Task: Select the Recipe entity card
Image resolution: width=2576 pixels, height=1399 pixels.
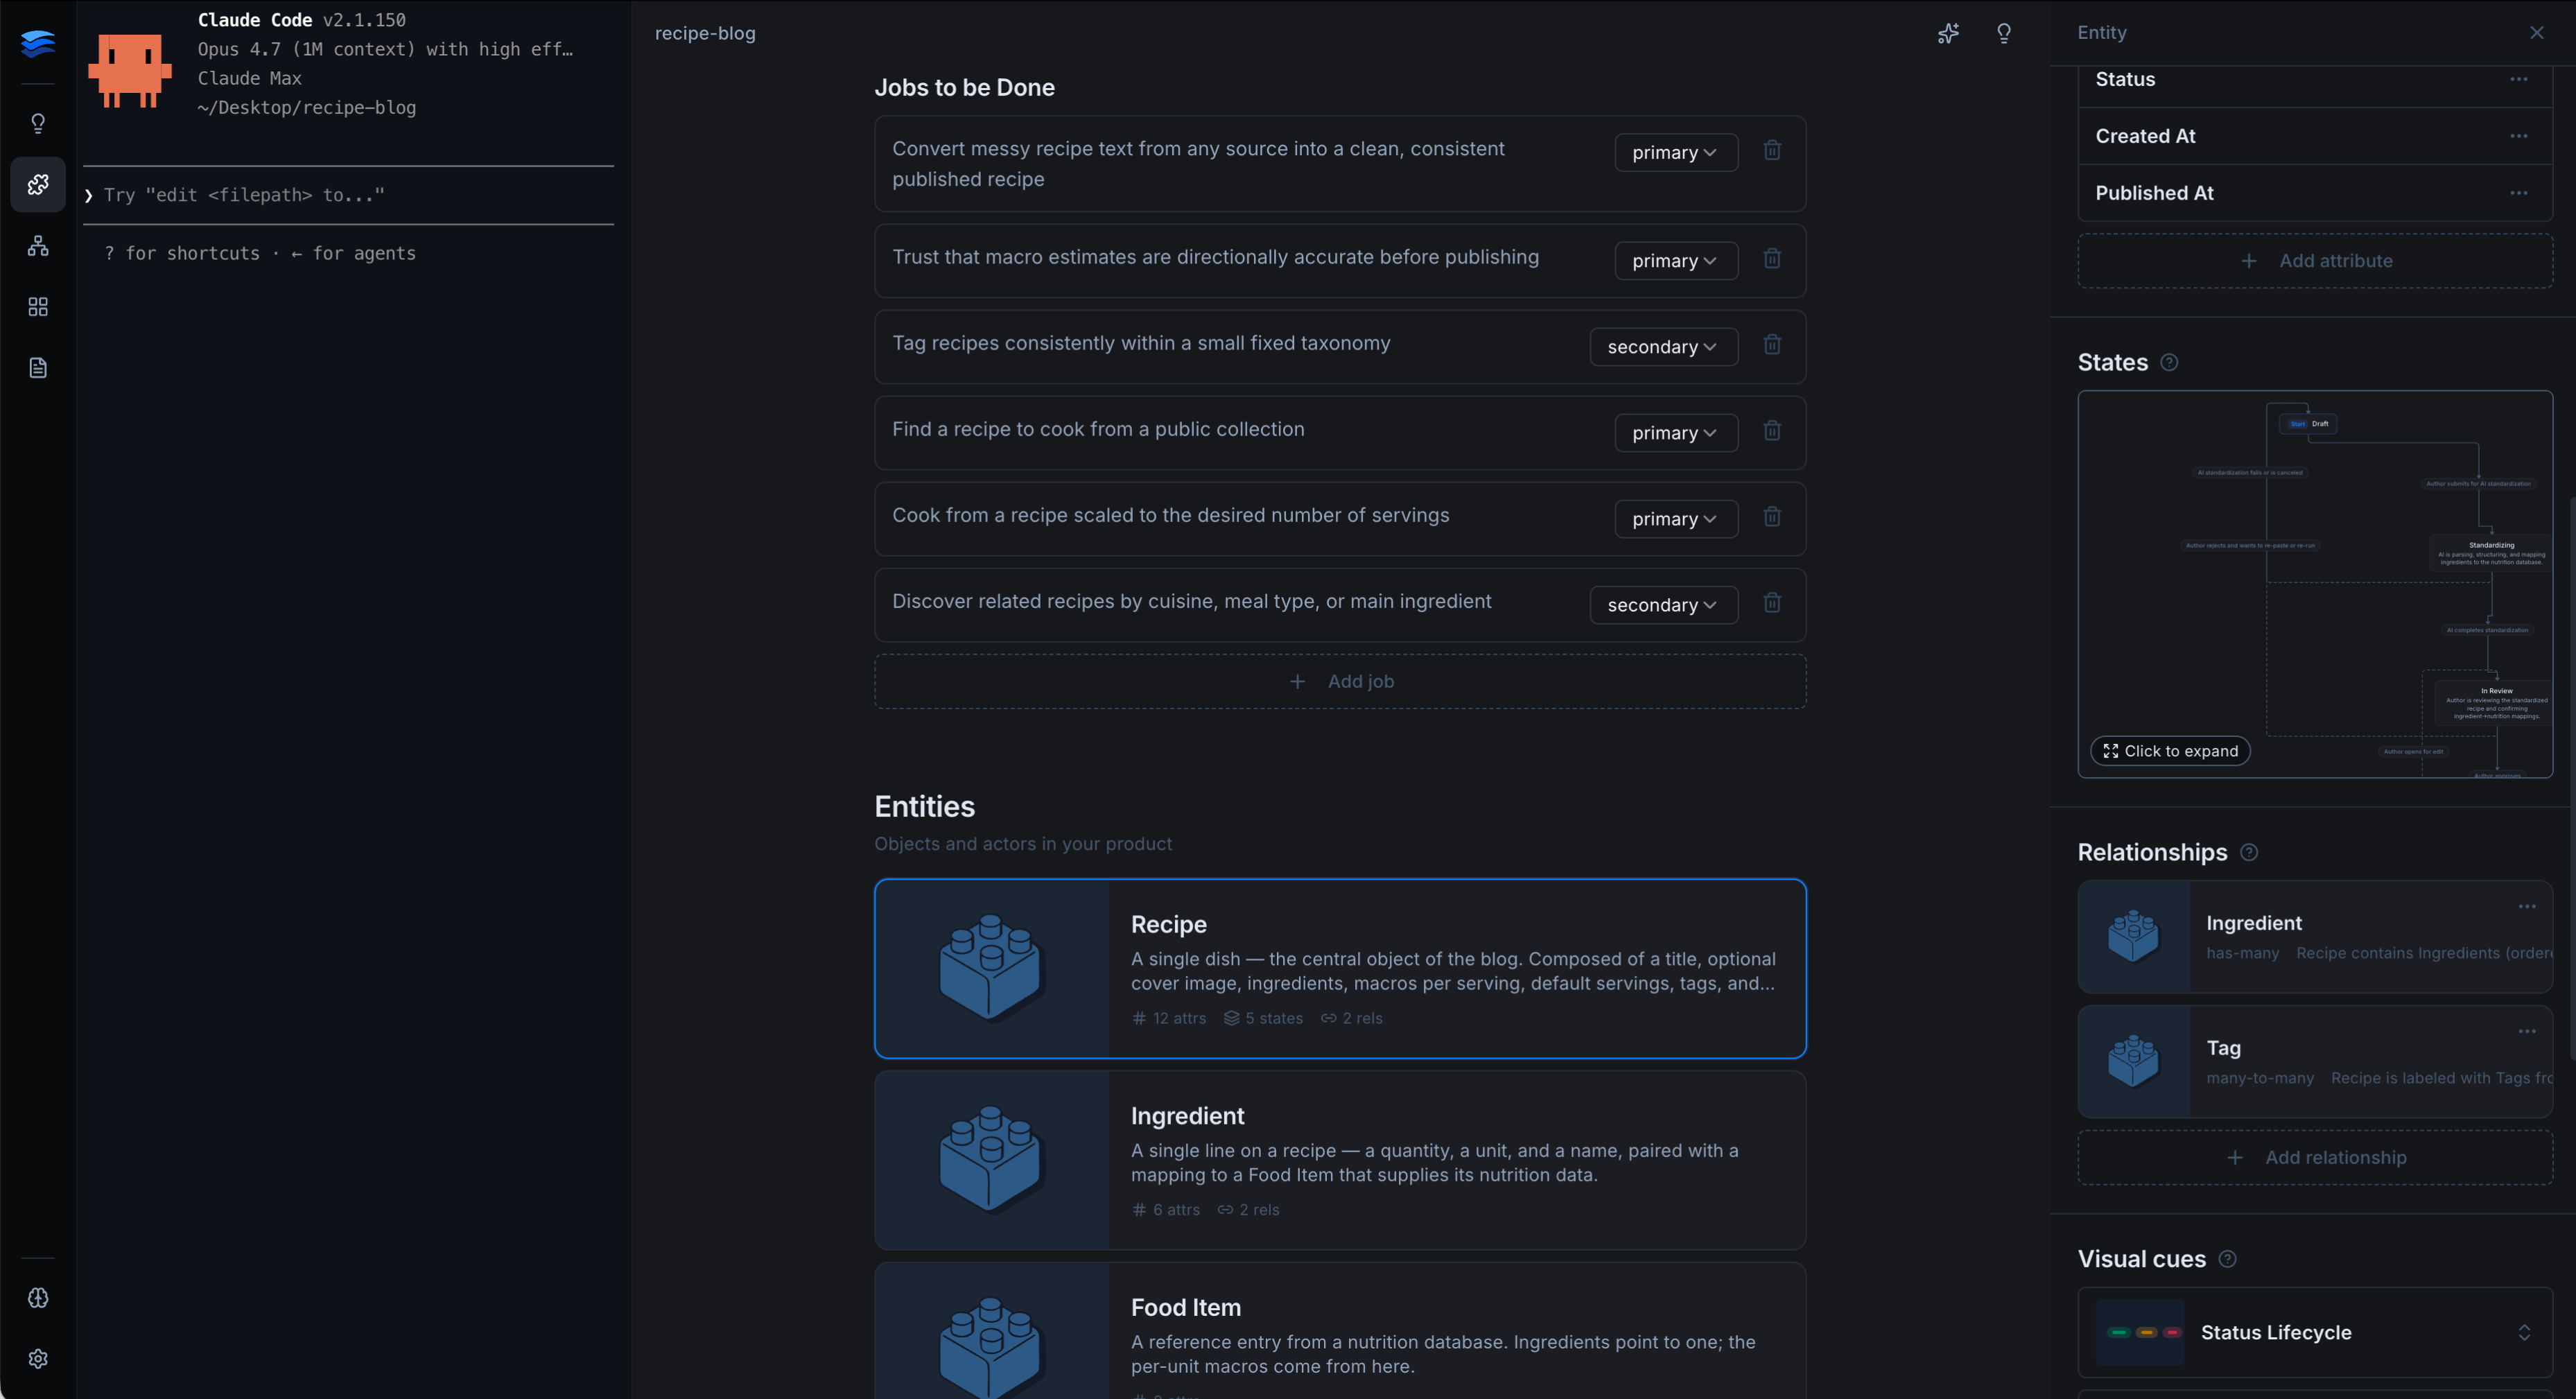Action: click(1340, 968)
